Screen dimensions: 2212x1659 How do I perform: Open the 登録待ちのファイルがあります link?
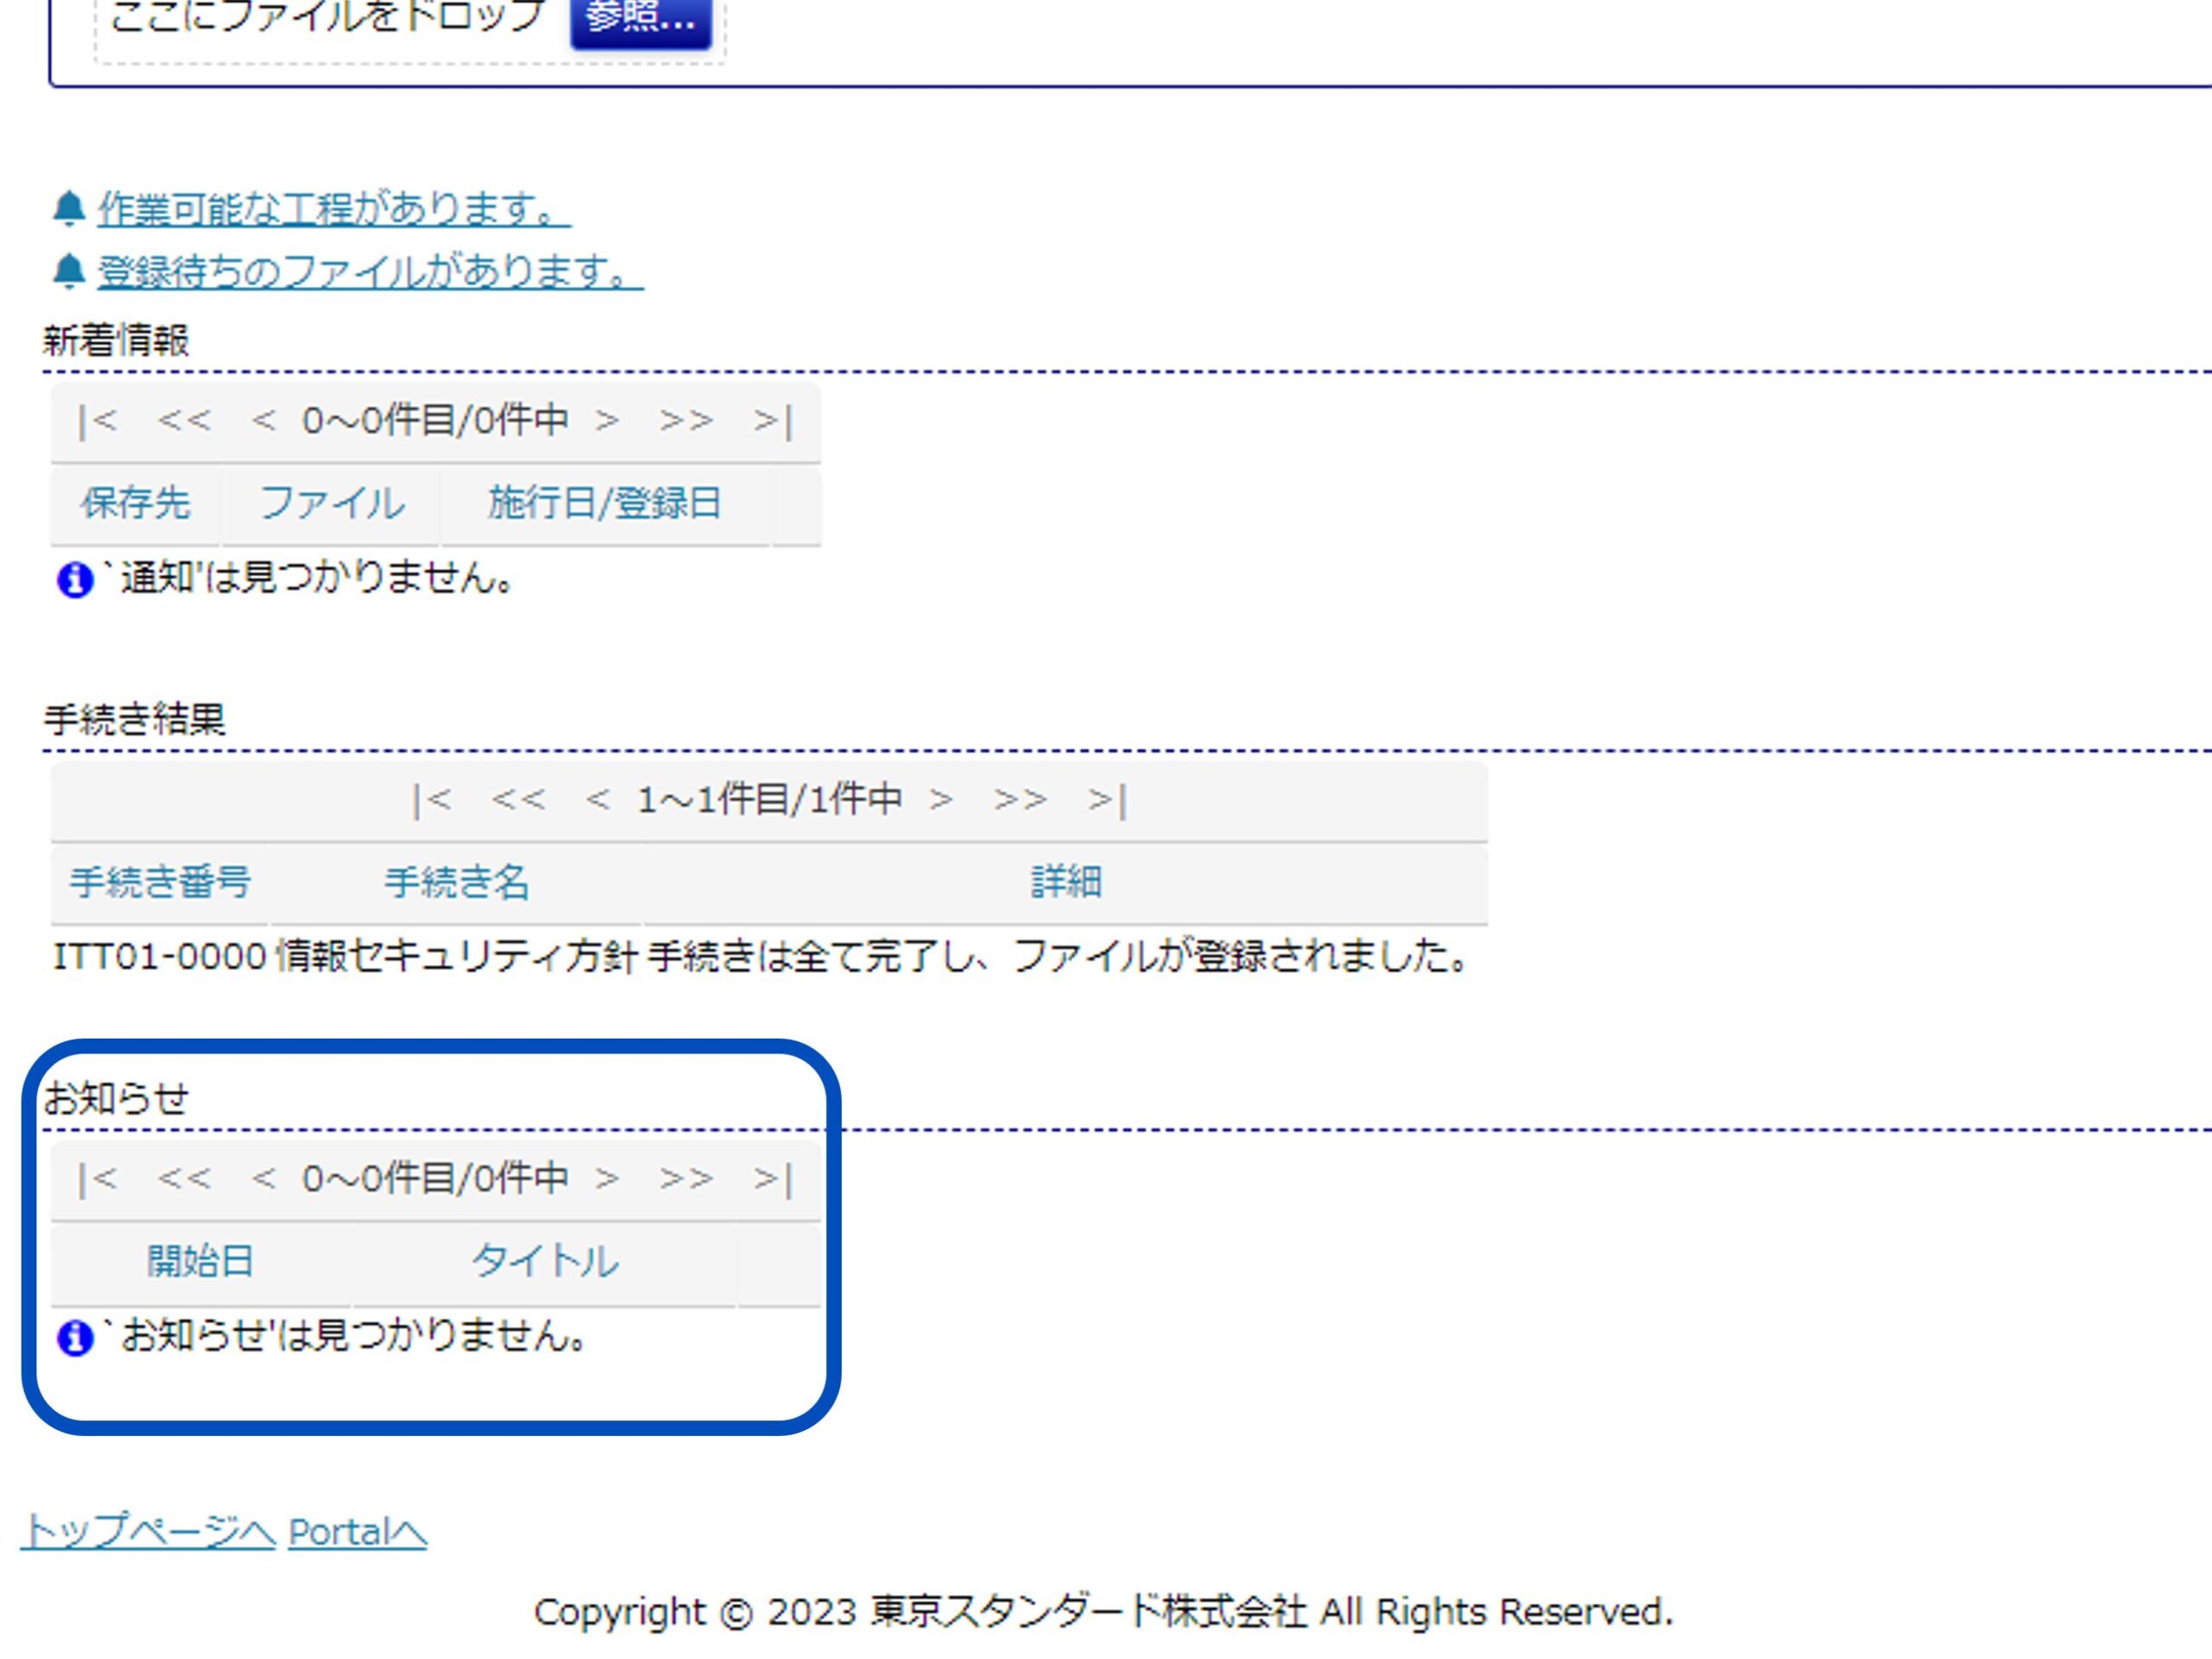tap(369, 271)
